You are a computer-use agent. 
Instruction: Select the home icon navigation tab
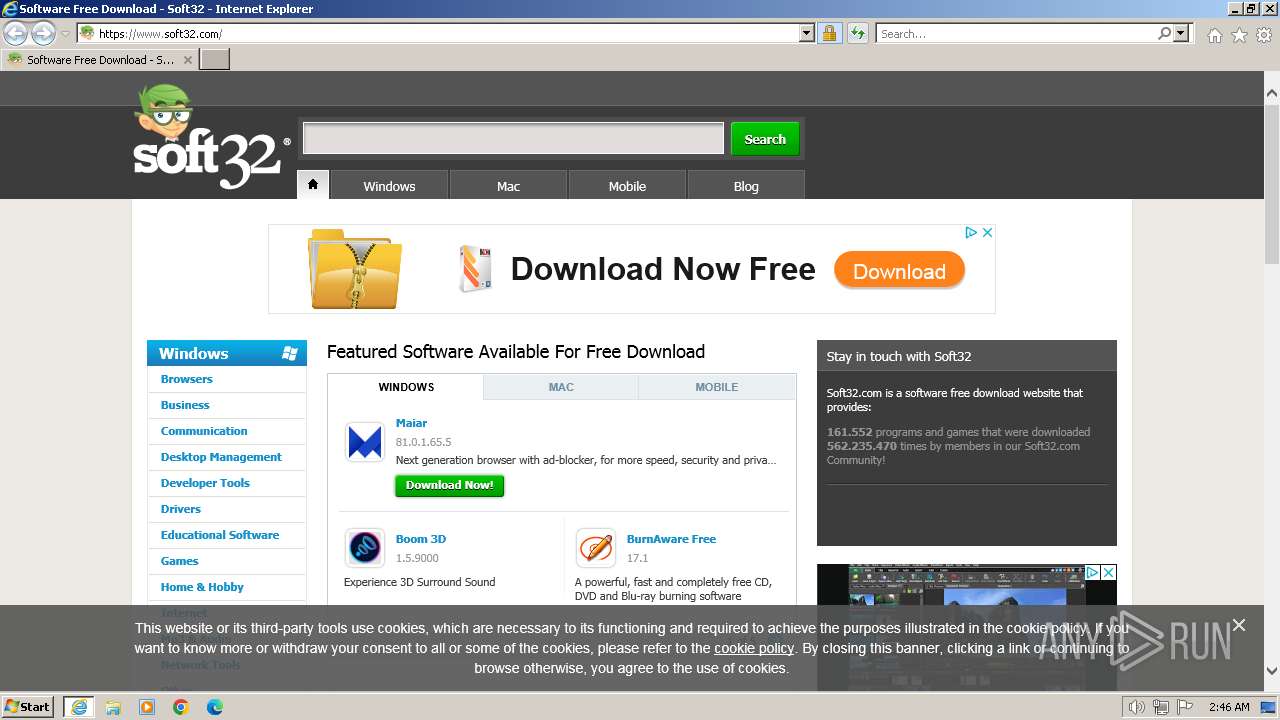(x=313, y=185)
